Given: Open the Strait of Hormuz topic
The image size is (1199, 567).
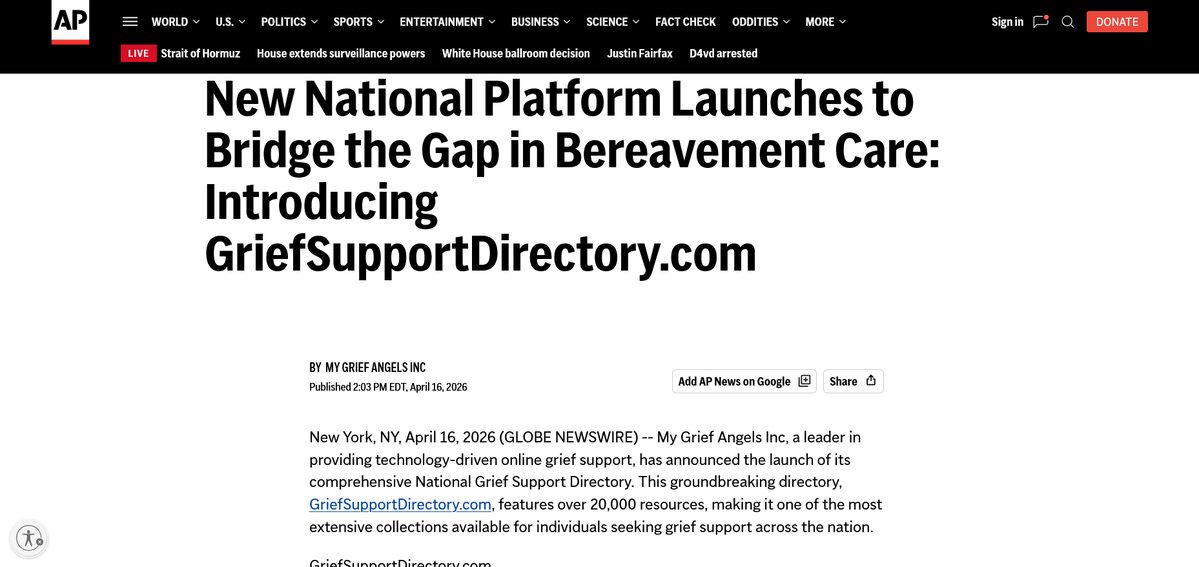Looking at the screenshot, I should [x=200, y=54].
